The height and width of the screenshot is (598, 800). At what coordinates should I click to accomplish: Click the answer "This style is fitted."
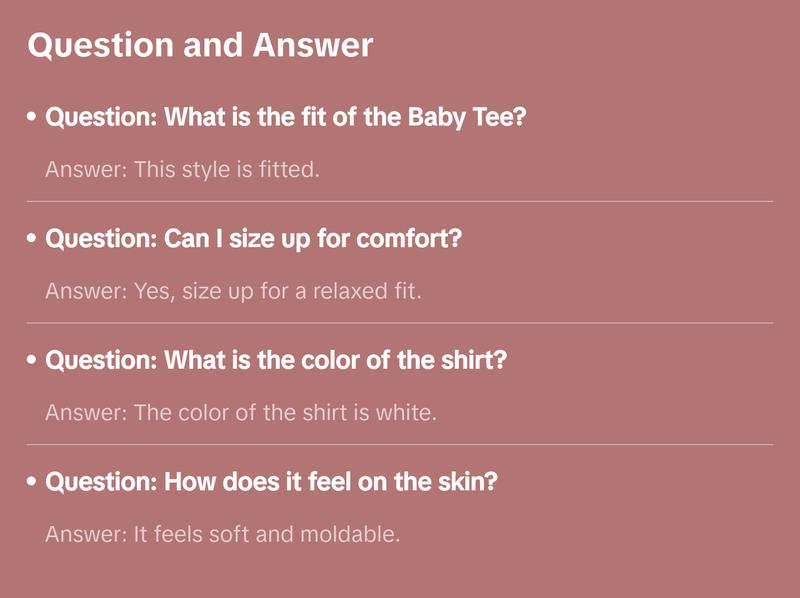(182, 170)
